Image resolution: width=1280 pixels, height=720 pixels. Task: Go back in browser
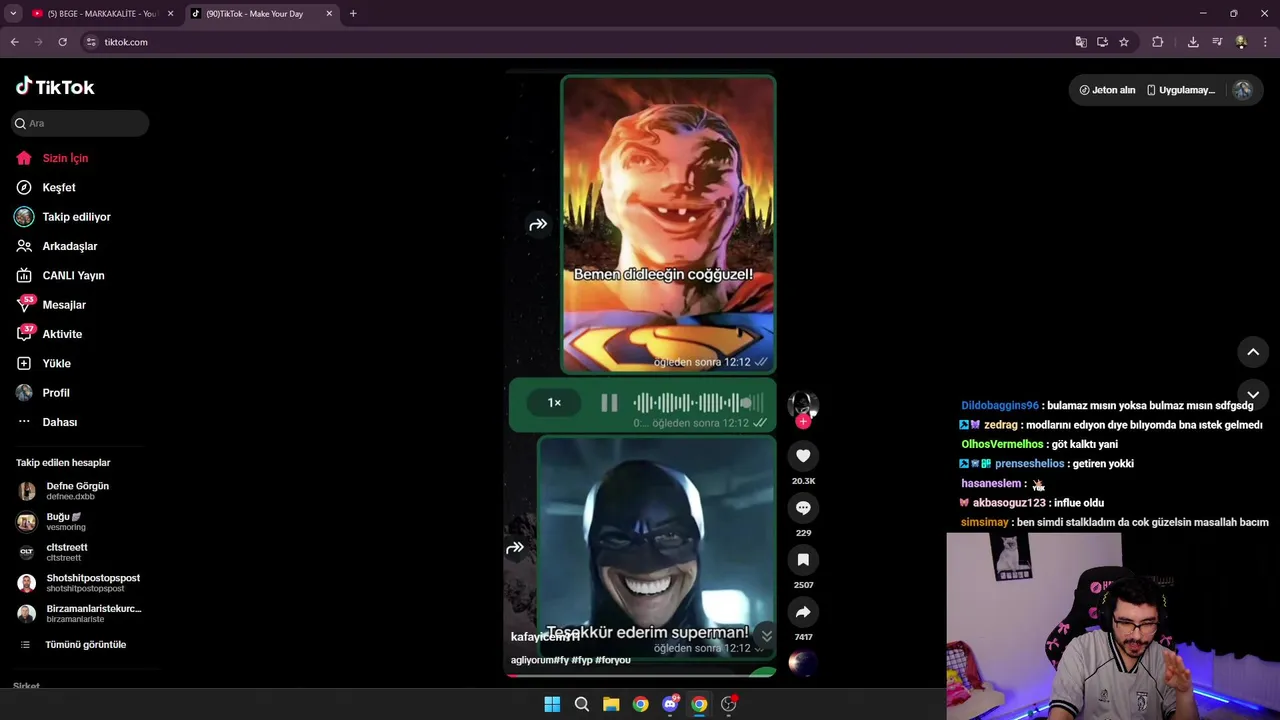pos(14,42)
